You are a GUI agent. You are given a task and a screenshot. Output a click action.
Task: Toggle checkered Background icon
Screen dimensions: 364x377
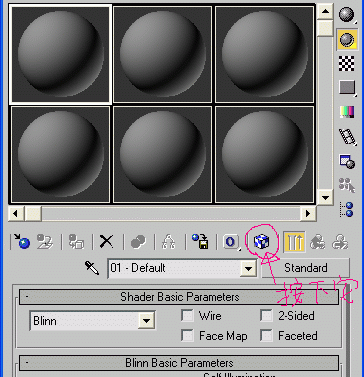click(x=346, y=63)
